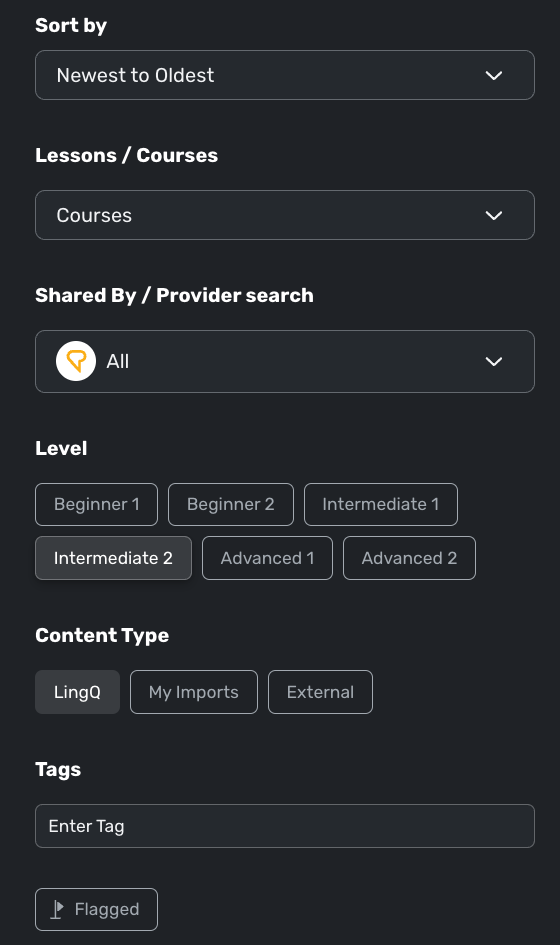Toggle the Beginner 1 level filter

[96, 504]
